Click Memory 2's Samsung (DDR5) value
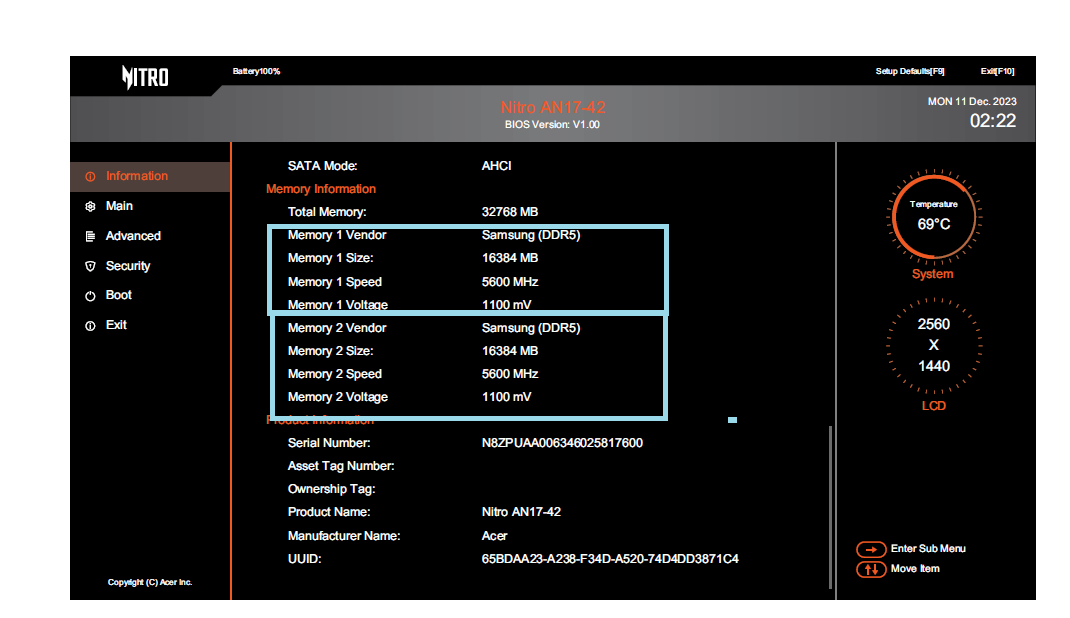The height and width of the screenshot is (618, 1070). (x=531, y=328)
